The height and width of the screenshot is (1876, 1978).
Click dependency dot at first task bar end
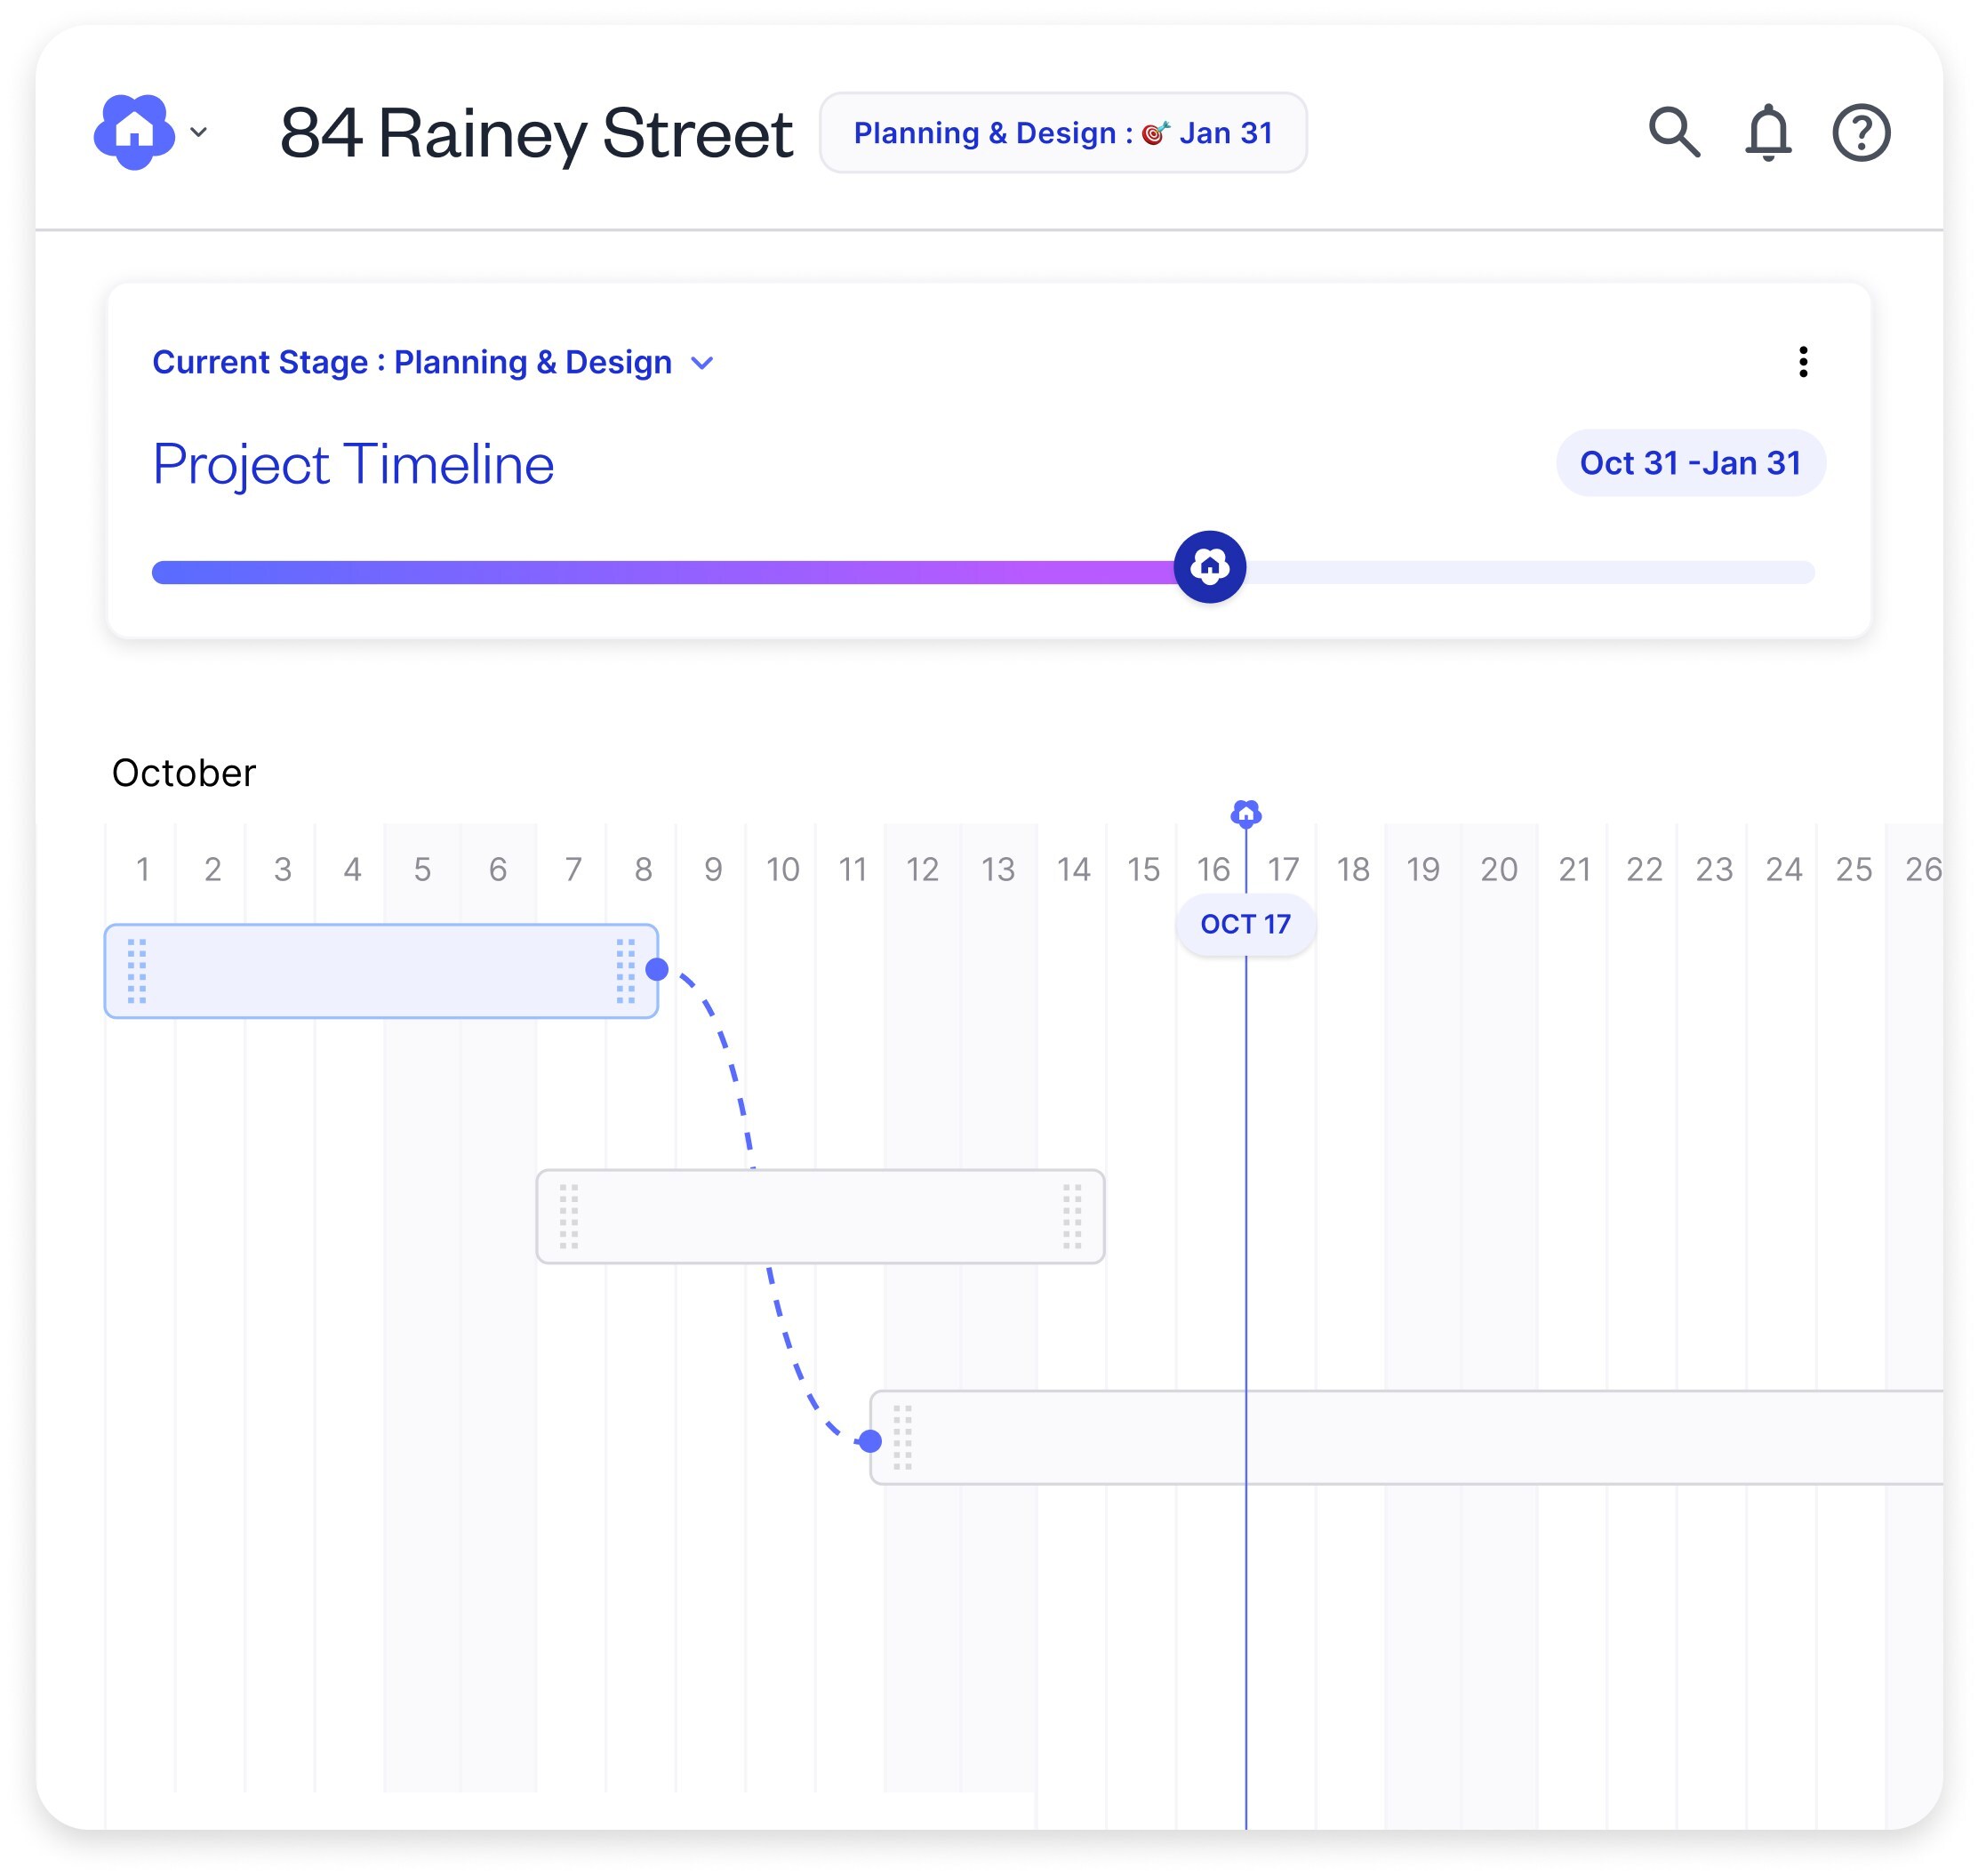pyautogui.click(x=657, y=969)
